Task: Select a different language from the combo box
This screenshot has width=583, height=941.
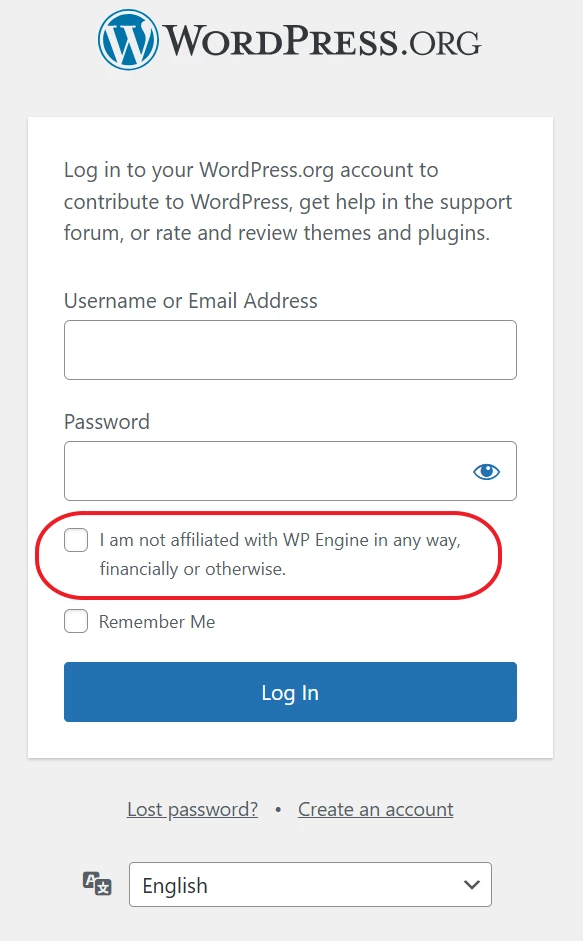Action: point(310,884)
